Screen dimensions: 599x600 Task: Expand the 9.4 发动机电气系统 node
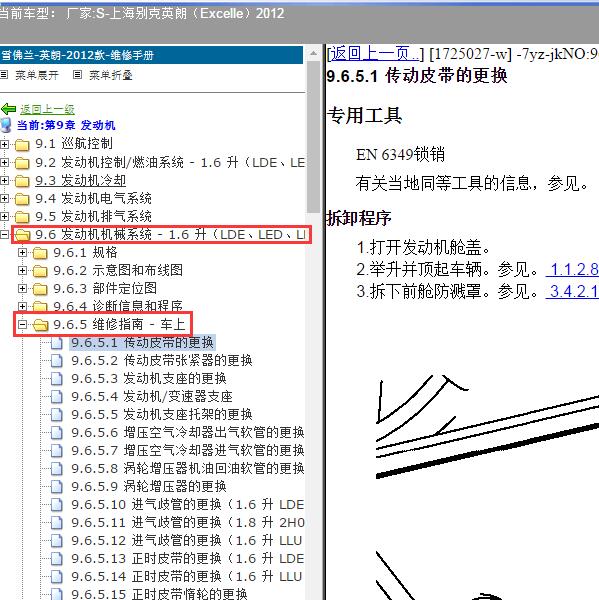(4, 198)
